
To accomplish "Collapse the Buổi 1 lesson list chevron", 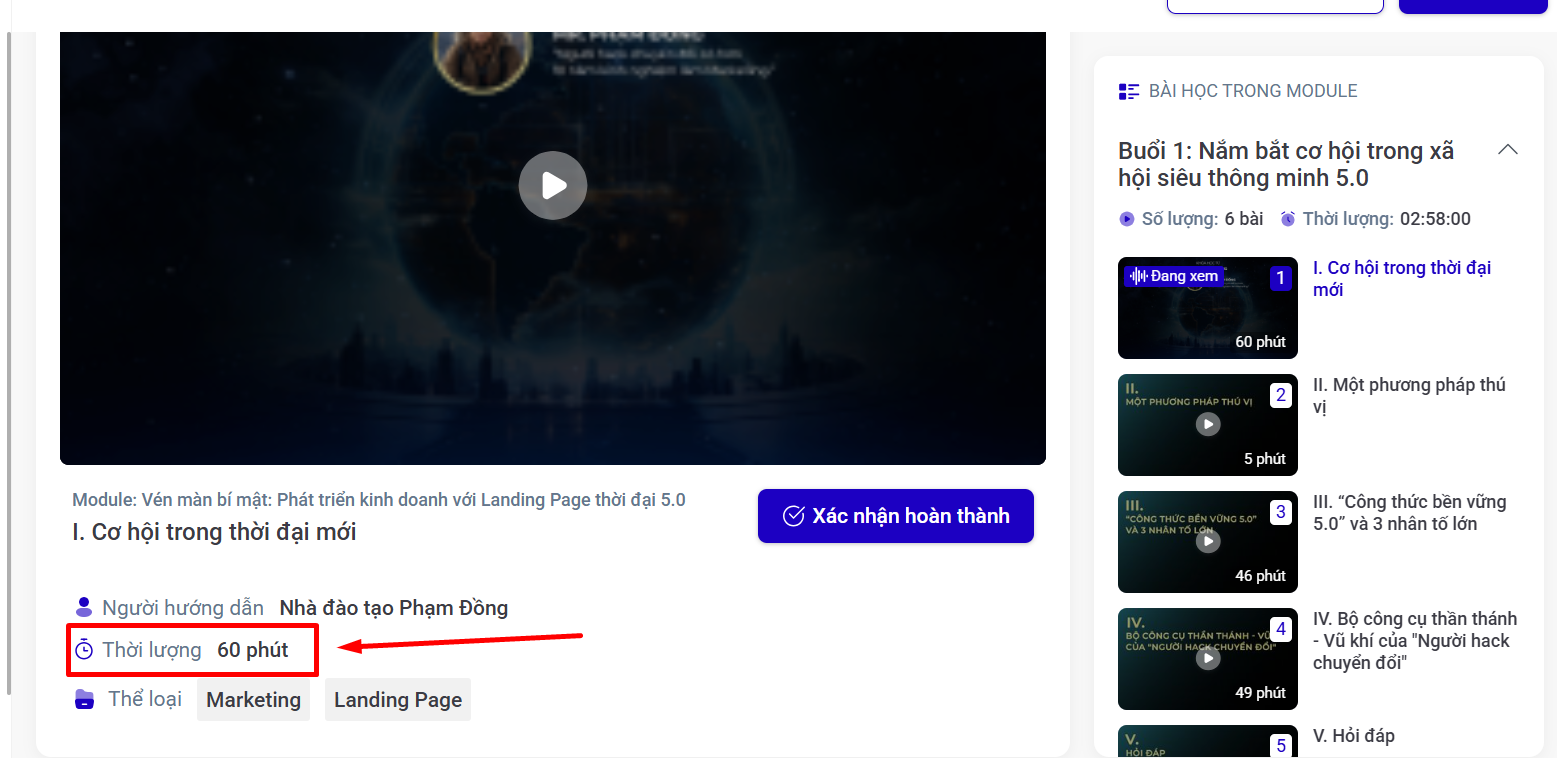I will (1508, 150).
